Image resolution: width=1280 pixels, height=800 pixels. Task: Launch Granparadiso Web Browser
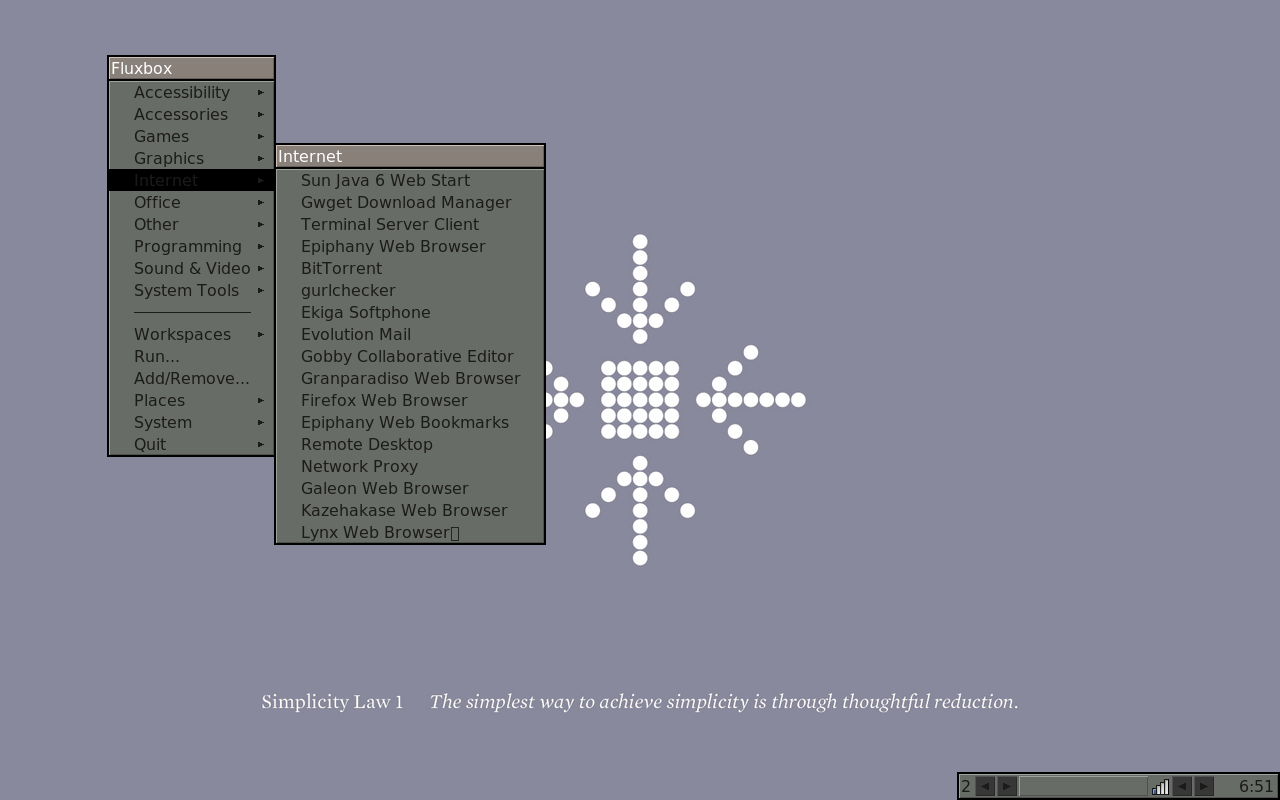(x=410, y=378)
